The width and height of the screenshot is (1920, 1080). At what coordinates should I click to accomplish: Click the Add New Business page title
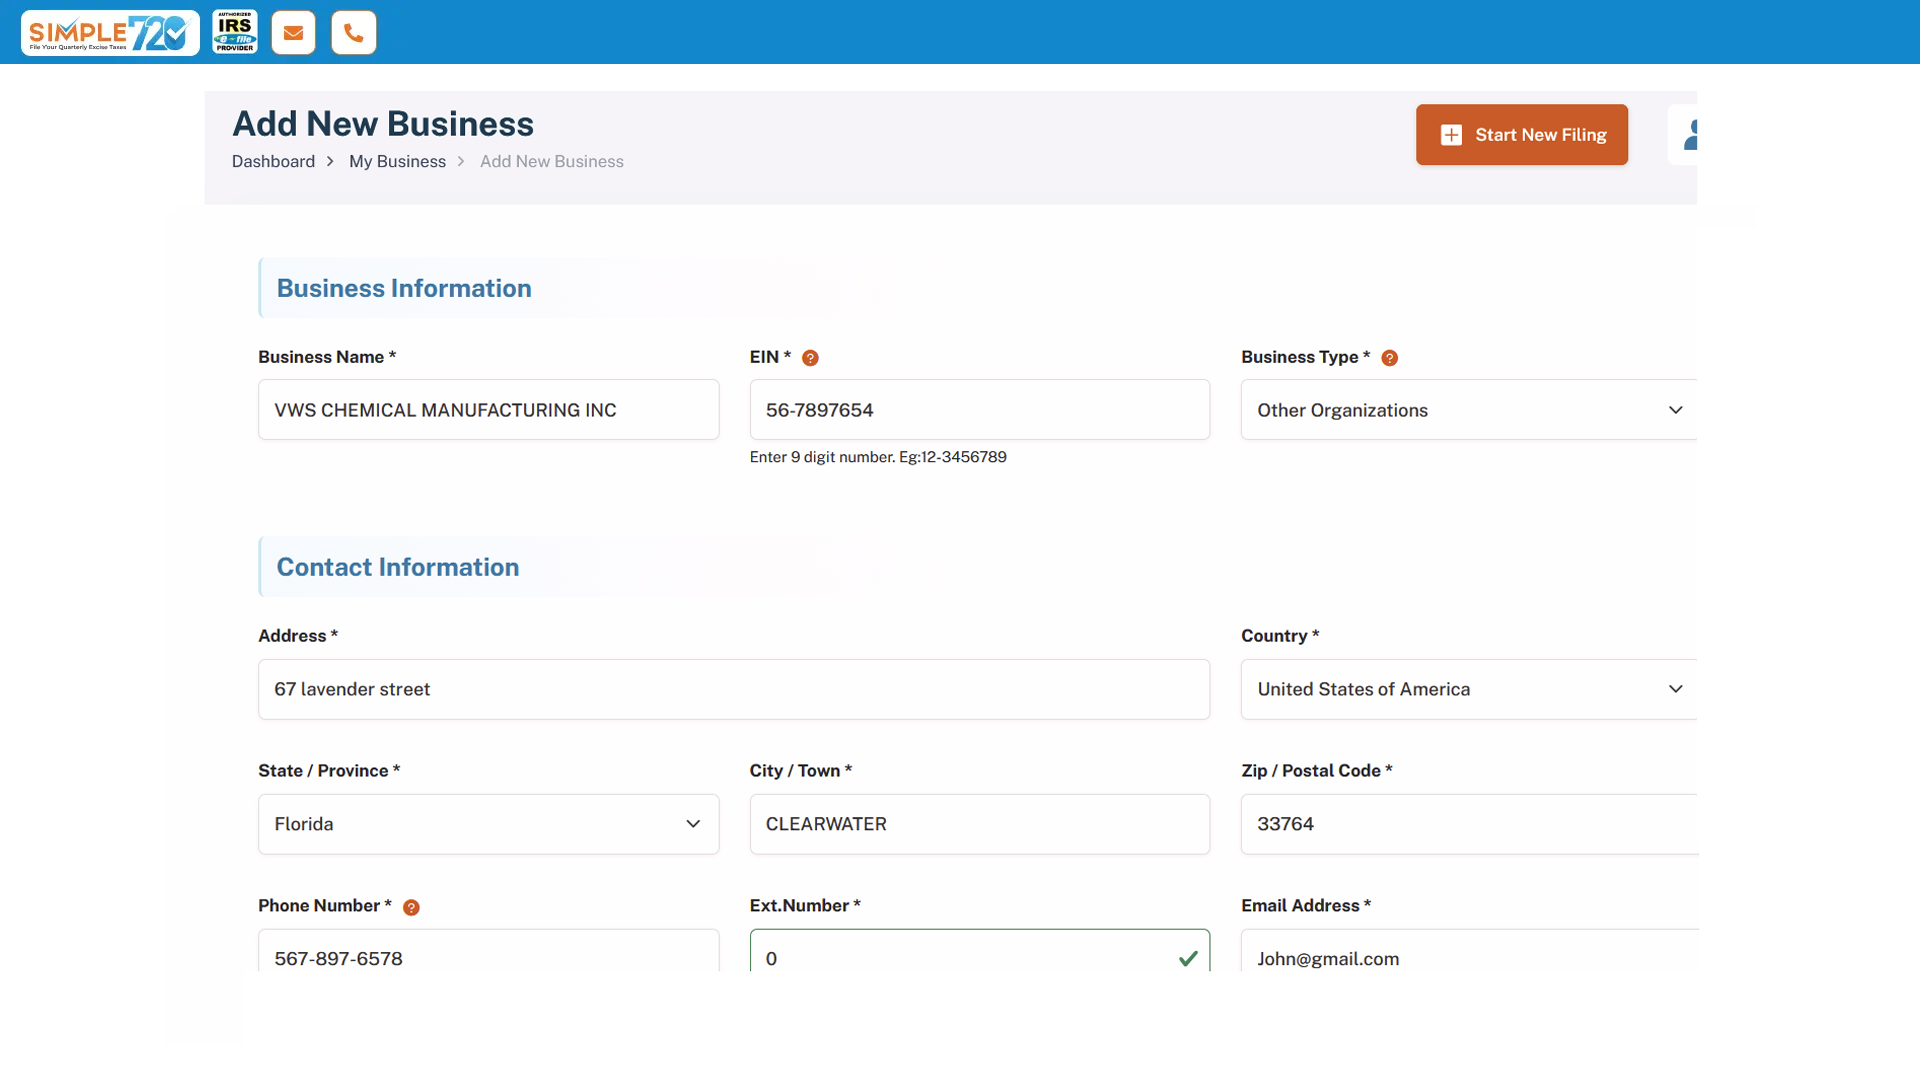pos(383,124)
